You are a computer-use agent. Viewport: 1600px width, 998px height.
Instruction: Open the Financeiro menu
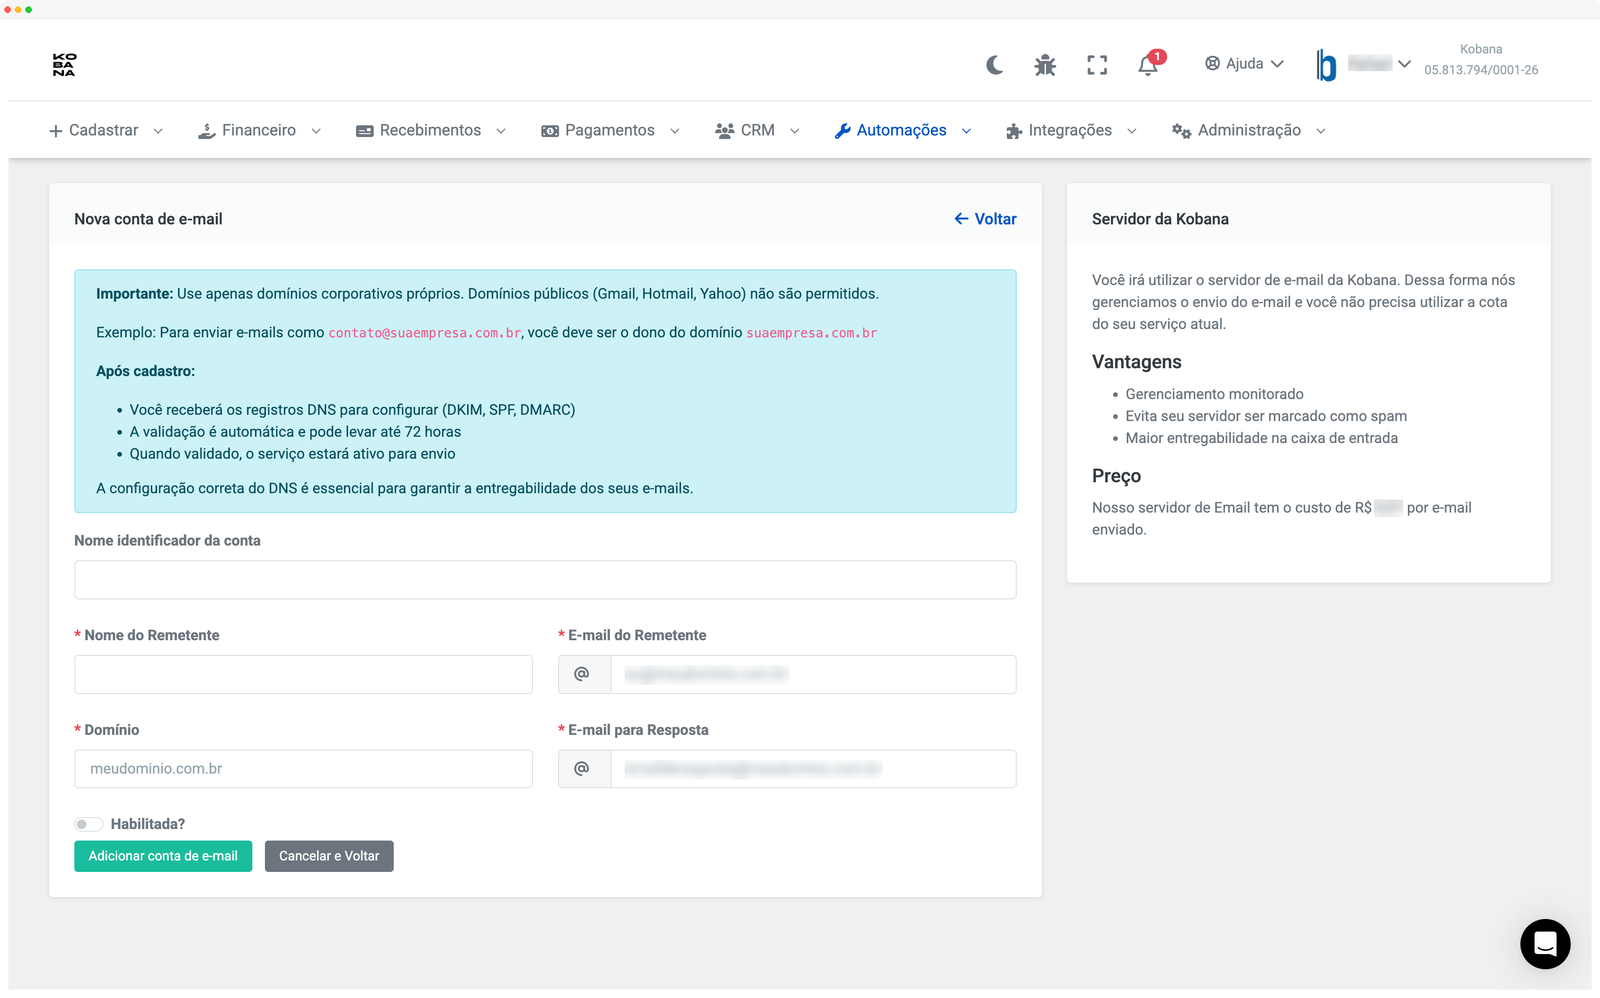[258, 129]
